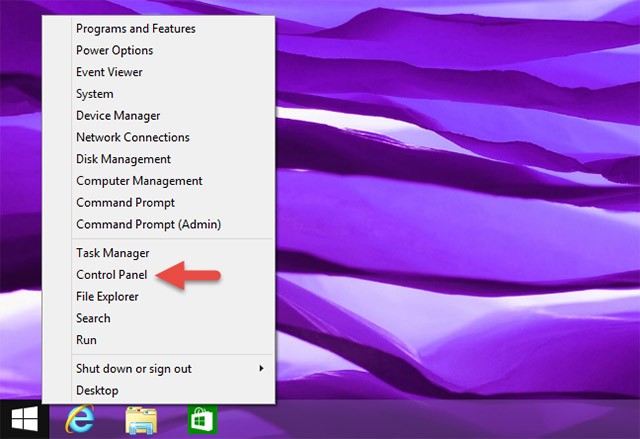Screen dimensions: 640x439
Task: Launch Disk Management
Action: 123,159
